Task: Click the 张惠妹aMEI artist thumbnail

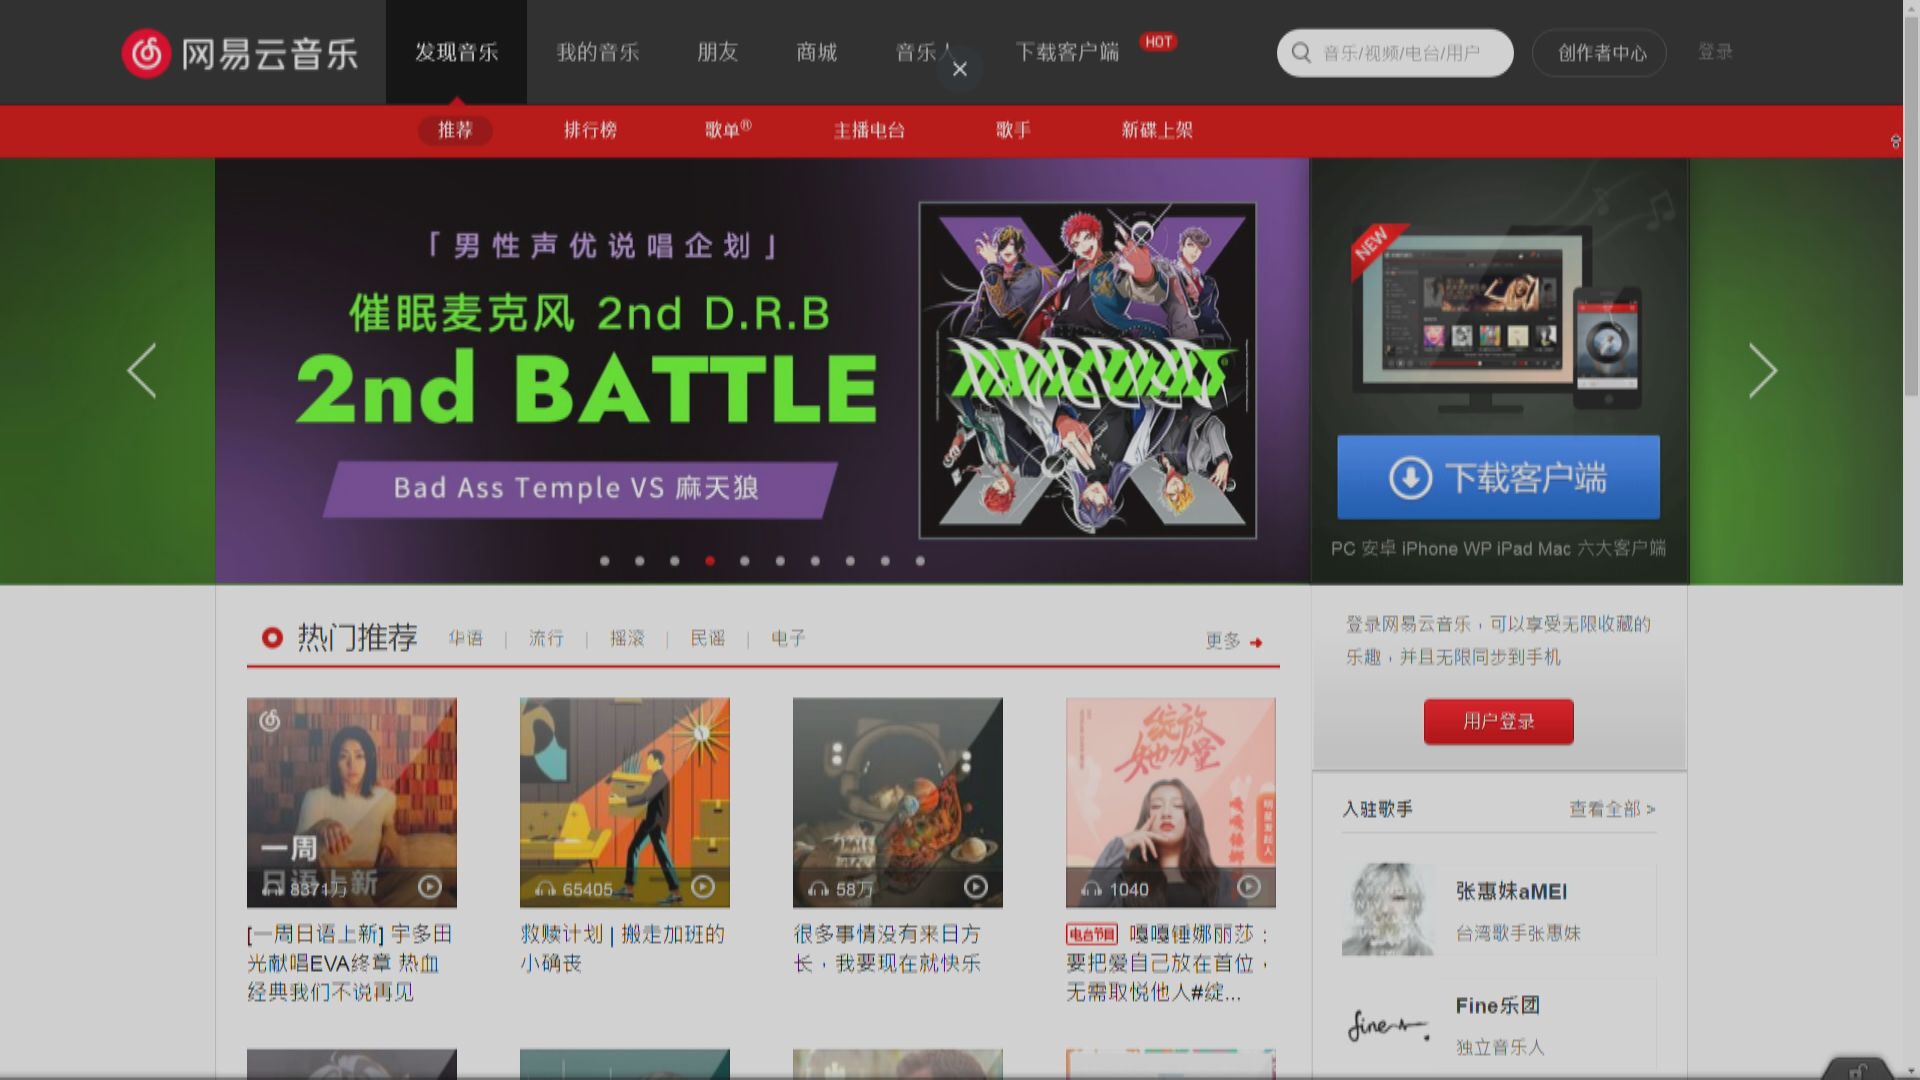Action: point(1388,908)
